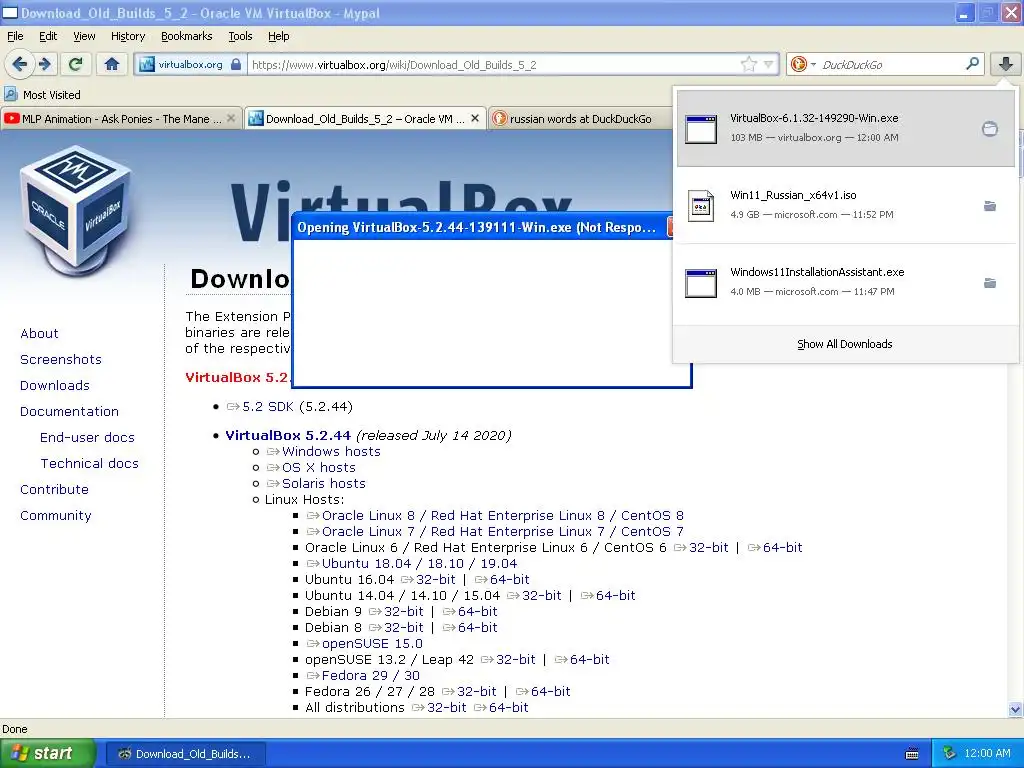
Task: Open the openSUSE 15.0 package link
Action: pos(372,643)
